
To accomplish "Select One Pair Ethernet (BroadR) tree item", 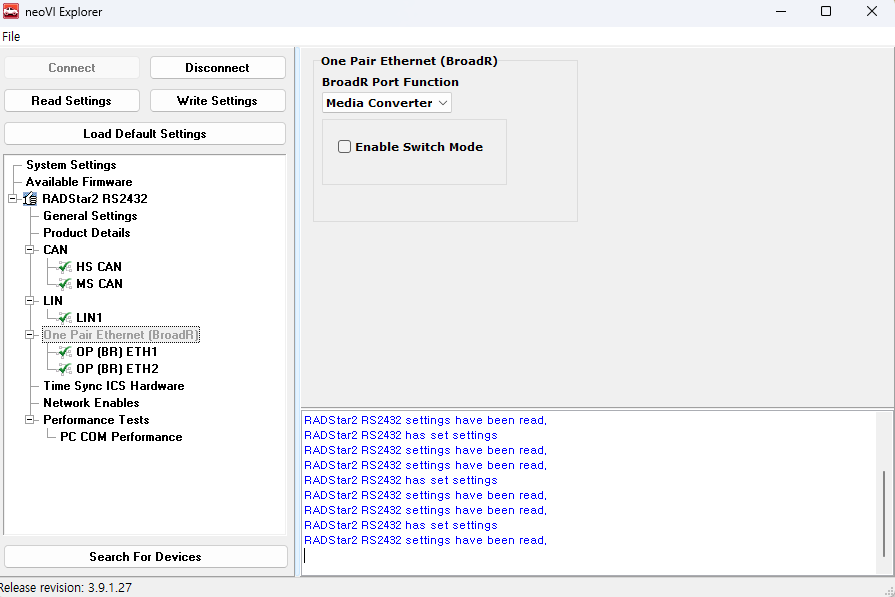I will click(x=121, y=335).
